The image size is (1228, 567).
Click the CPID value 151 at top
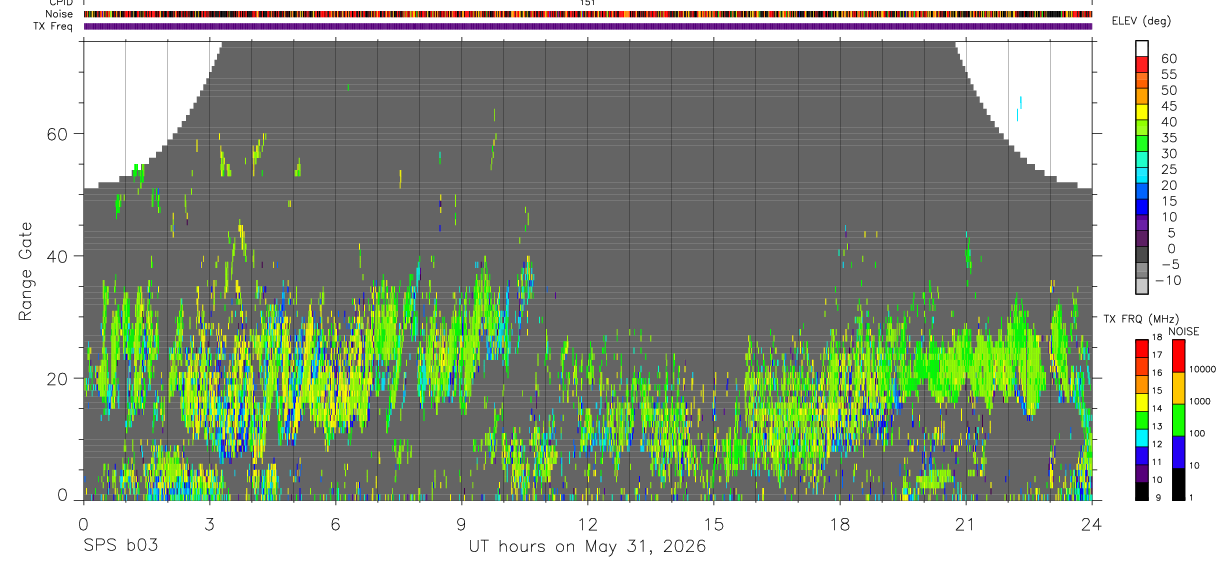[x=588, y=3]
